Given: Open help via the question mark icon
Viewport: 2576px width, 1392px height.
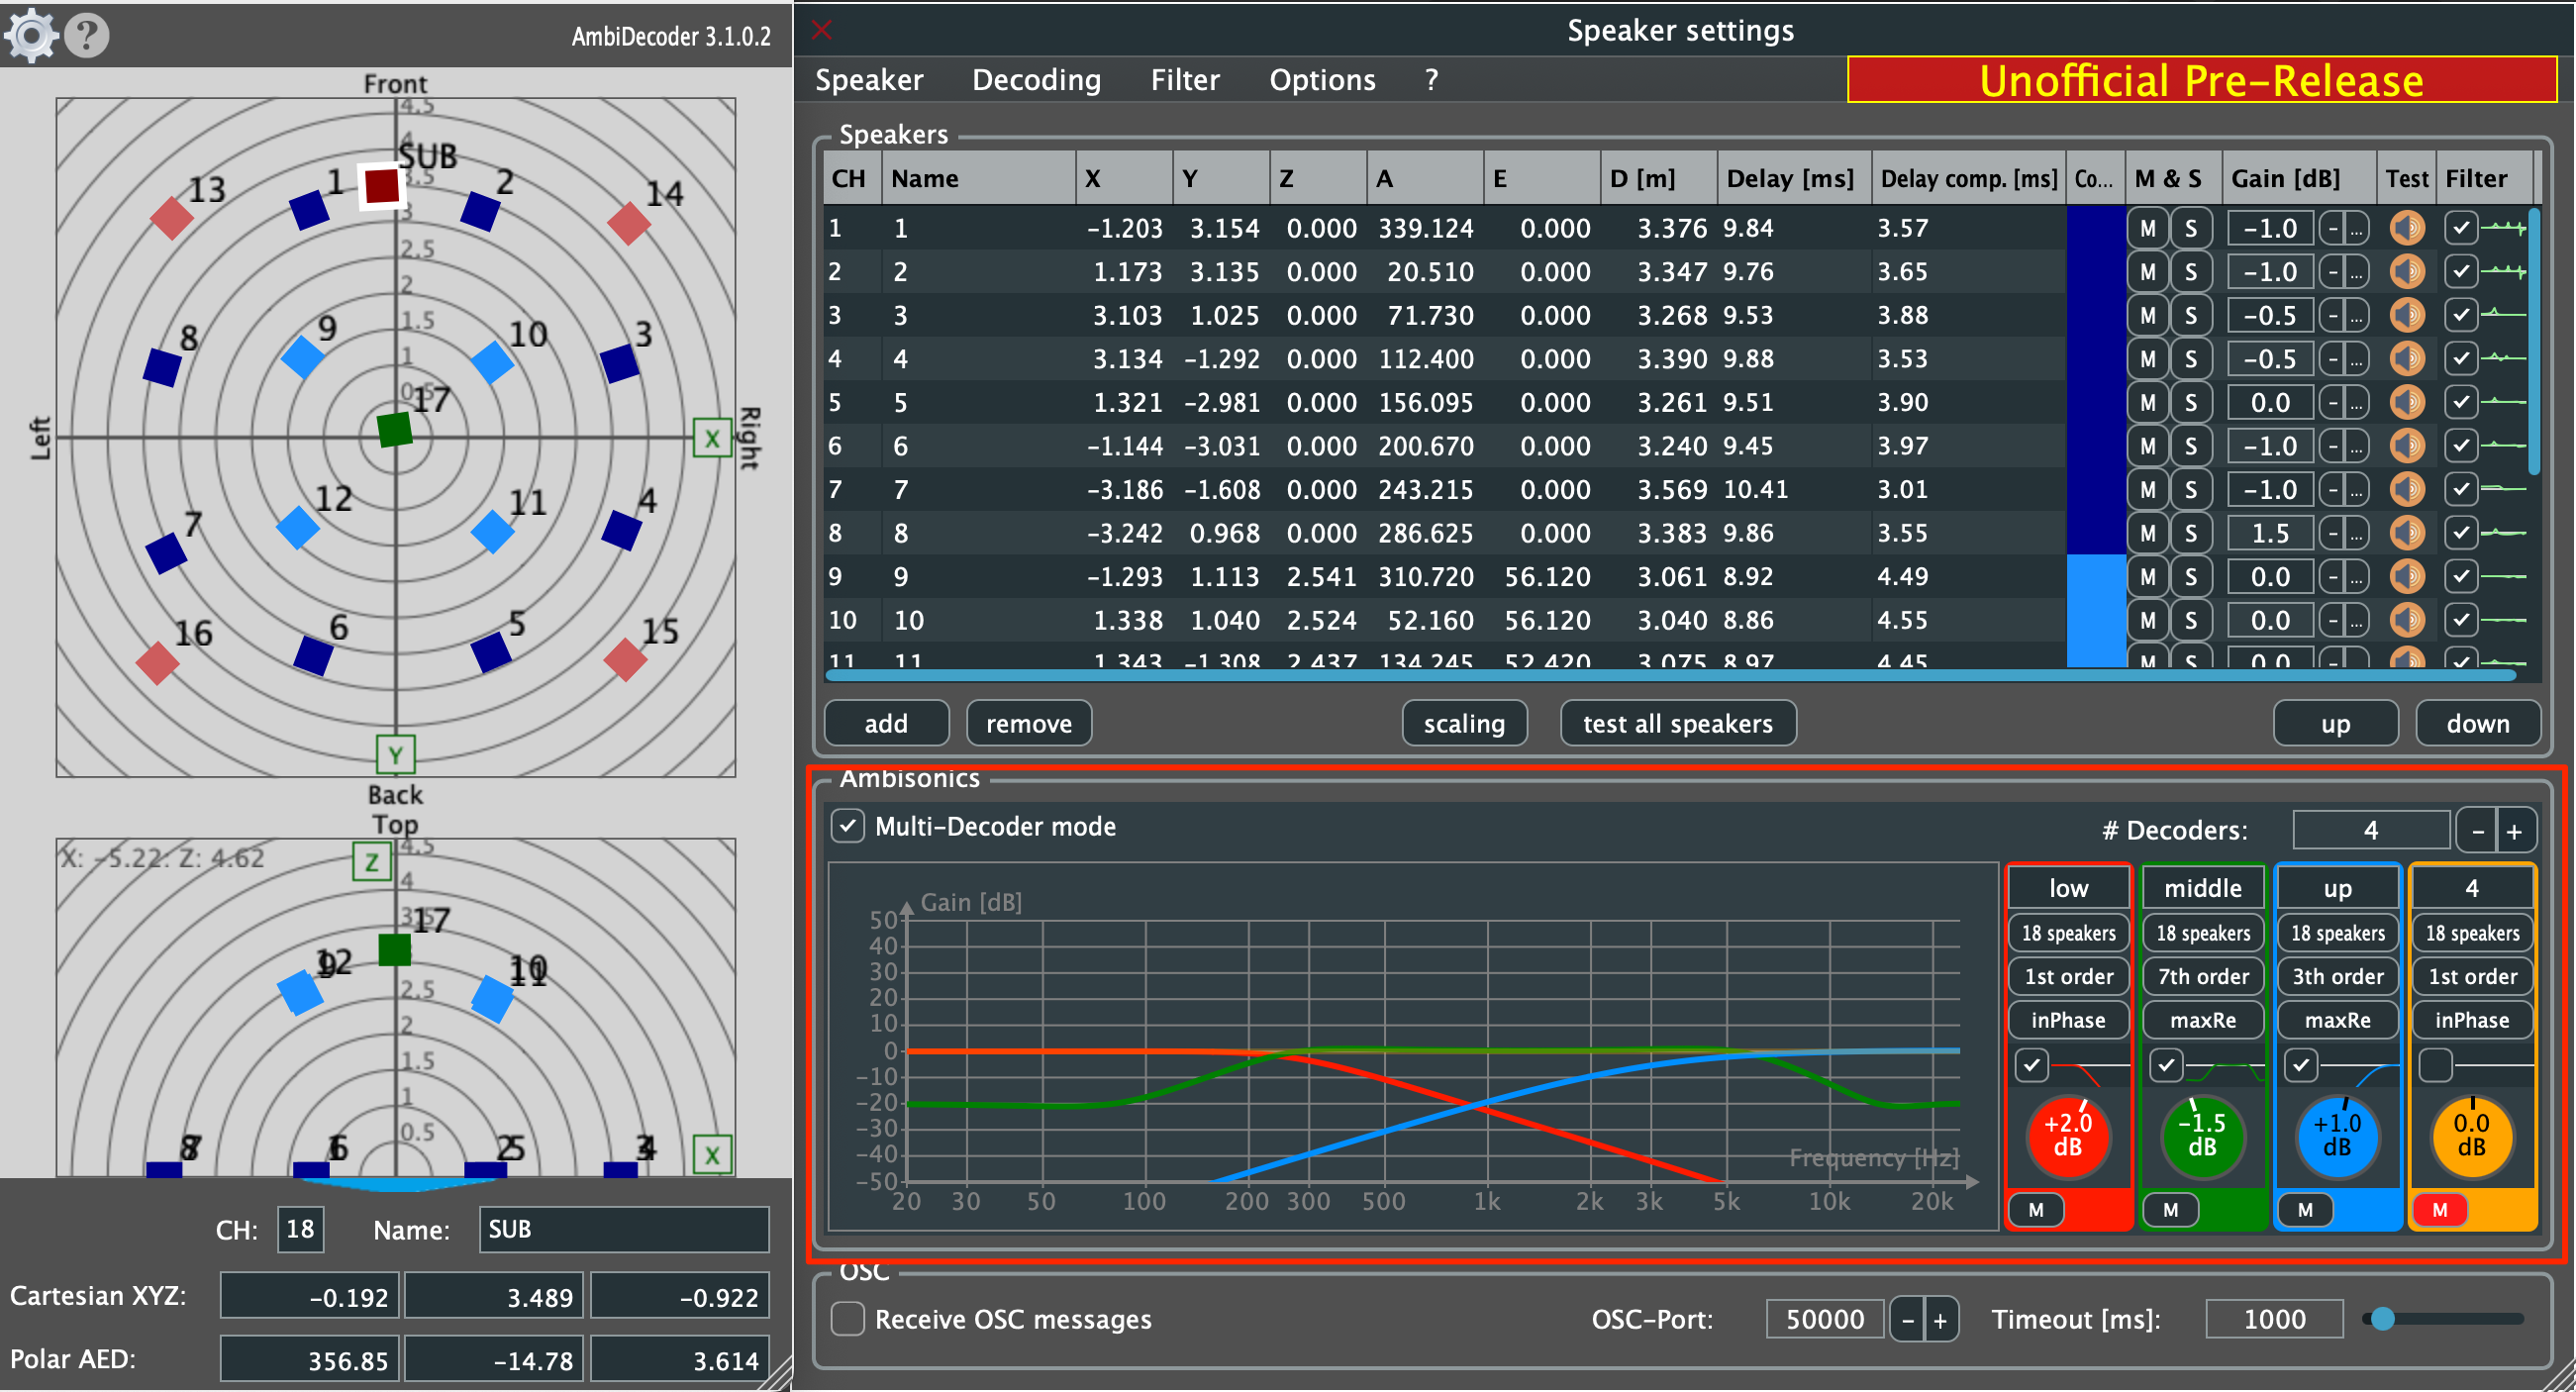Looking at the screenshot, I should pos(87,36).
